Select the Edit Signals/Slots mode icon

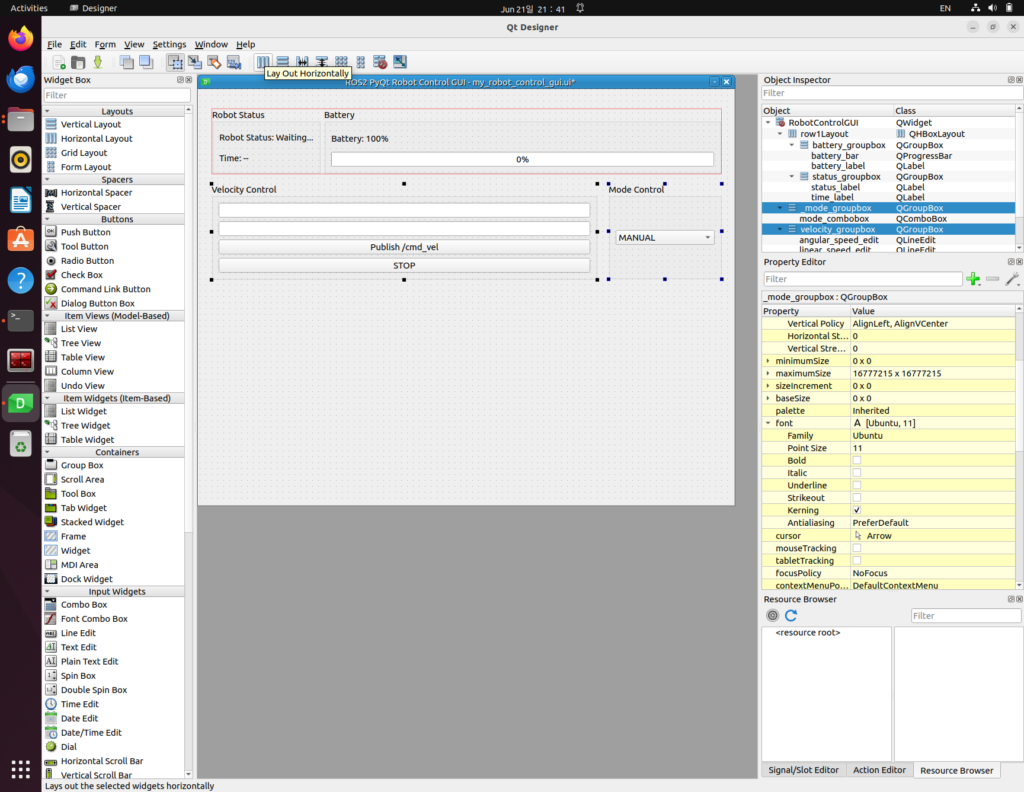(195, 63)
